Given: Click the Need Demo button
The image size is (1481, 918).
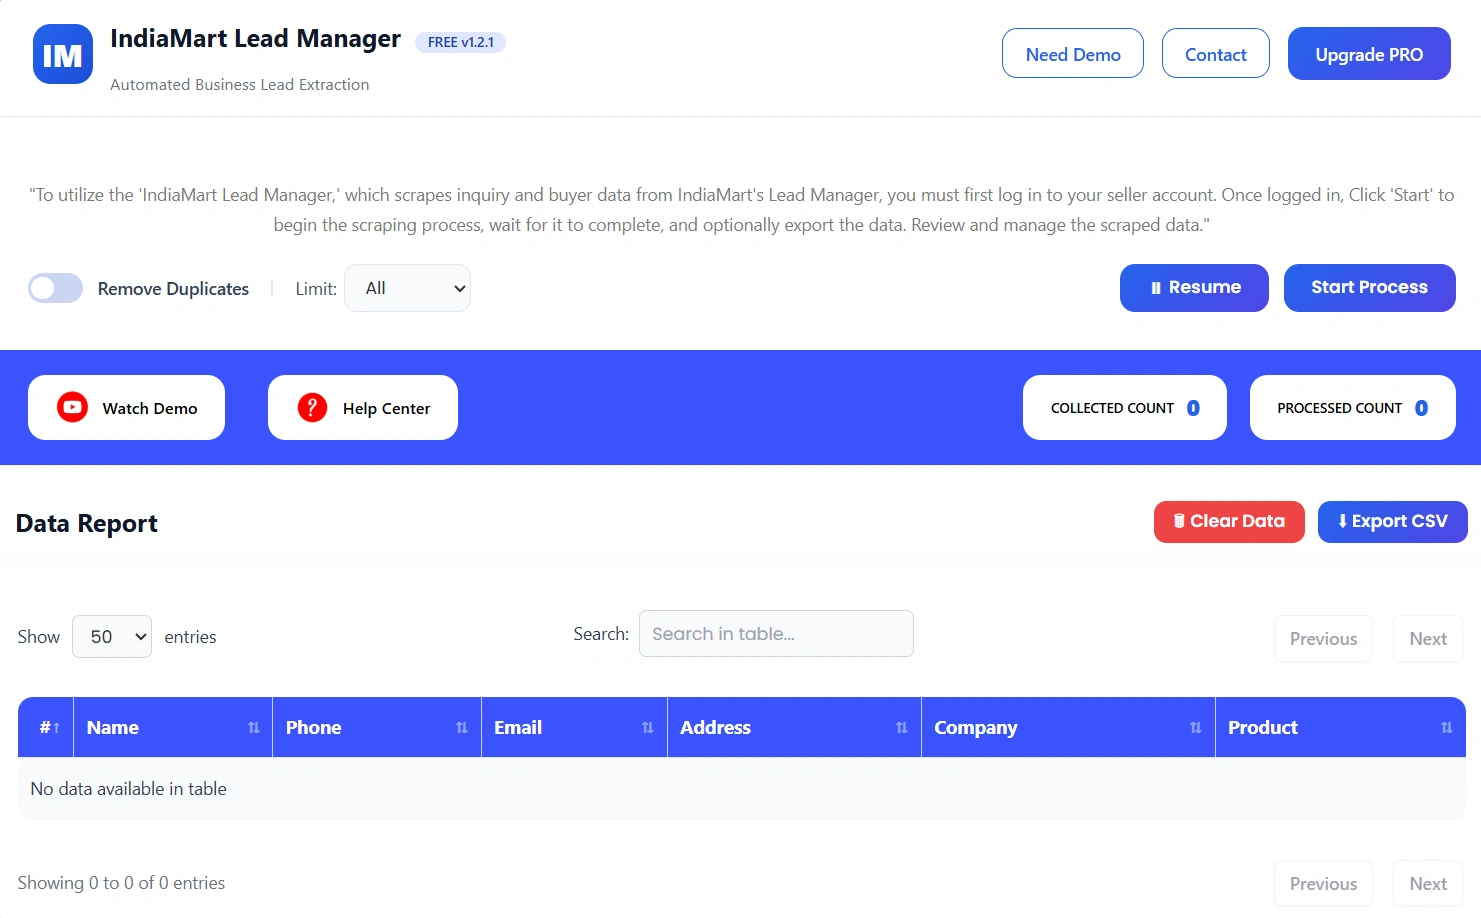Looking at the screenshot, I should tap(1073, 54).
